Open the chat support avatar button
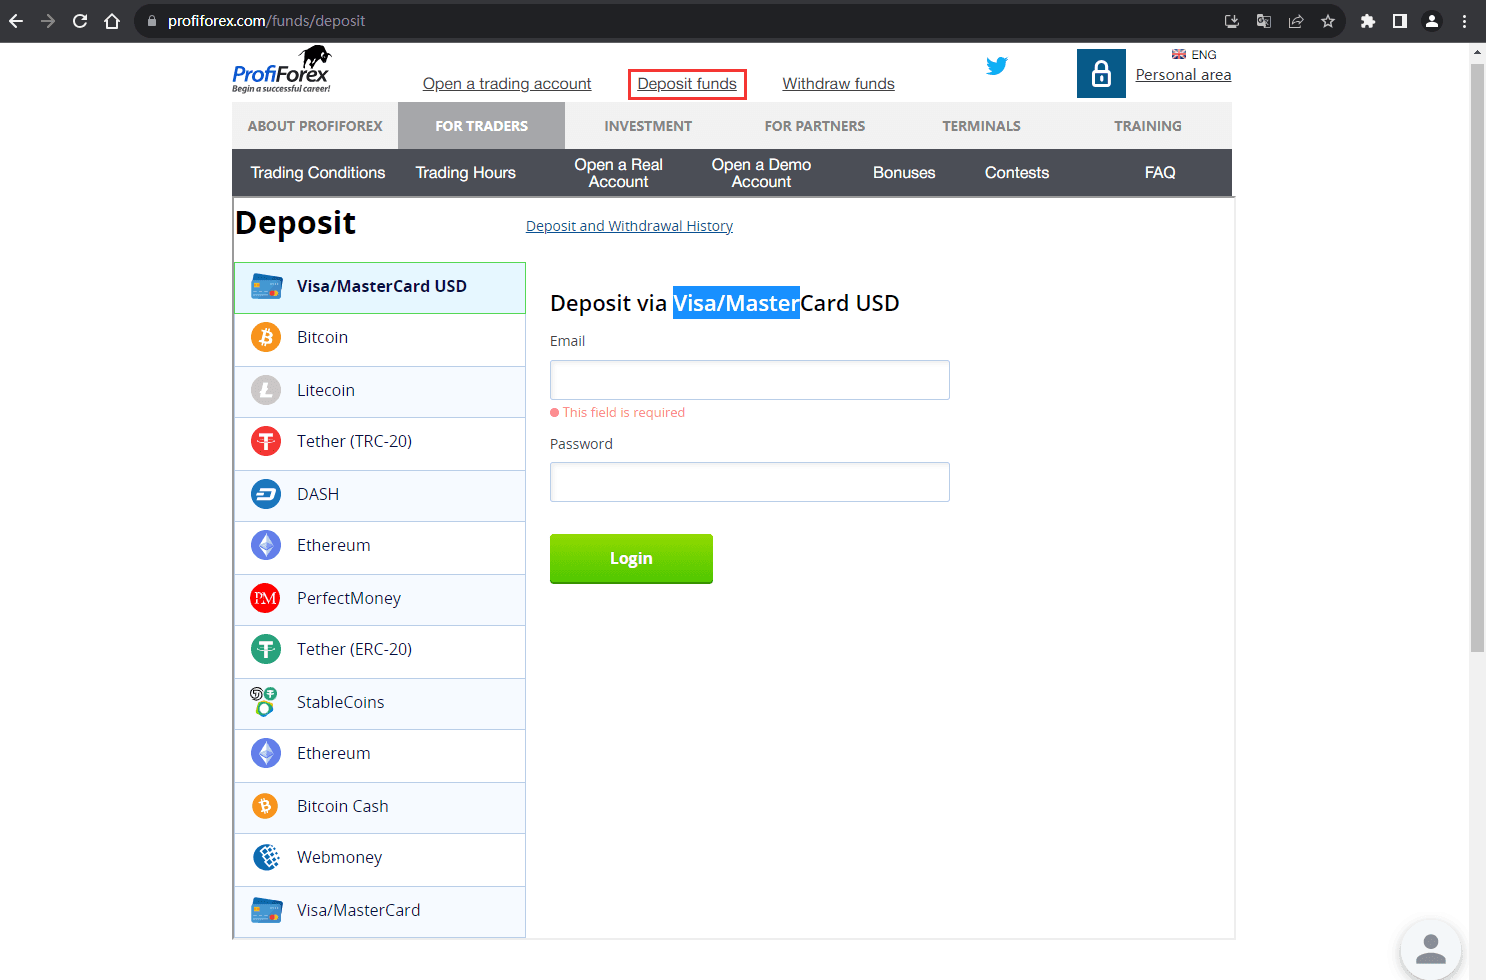 [1431, 950]
